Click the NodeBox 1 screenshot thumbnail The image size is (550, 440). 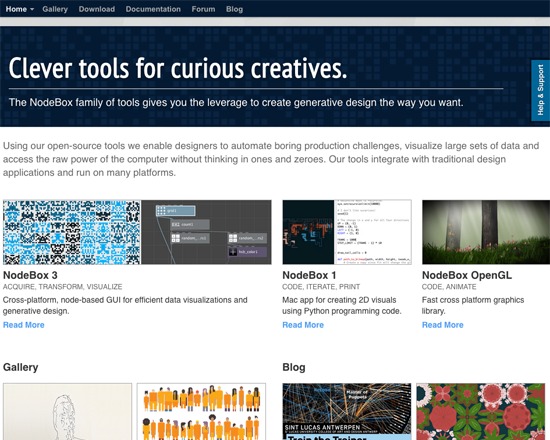(347, 232)
